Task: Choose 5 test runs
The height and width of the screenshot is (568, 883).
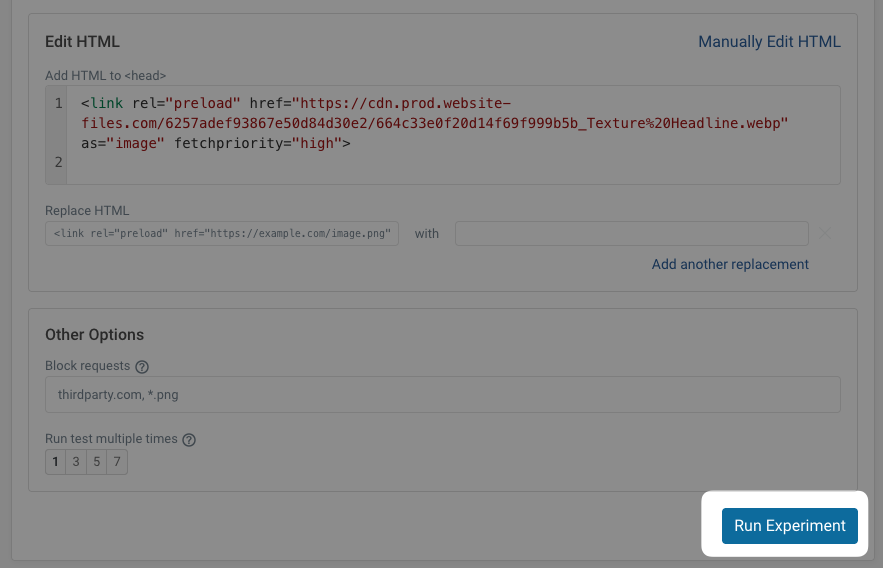Action: [97, 462]
